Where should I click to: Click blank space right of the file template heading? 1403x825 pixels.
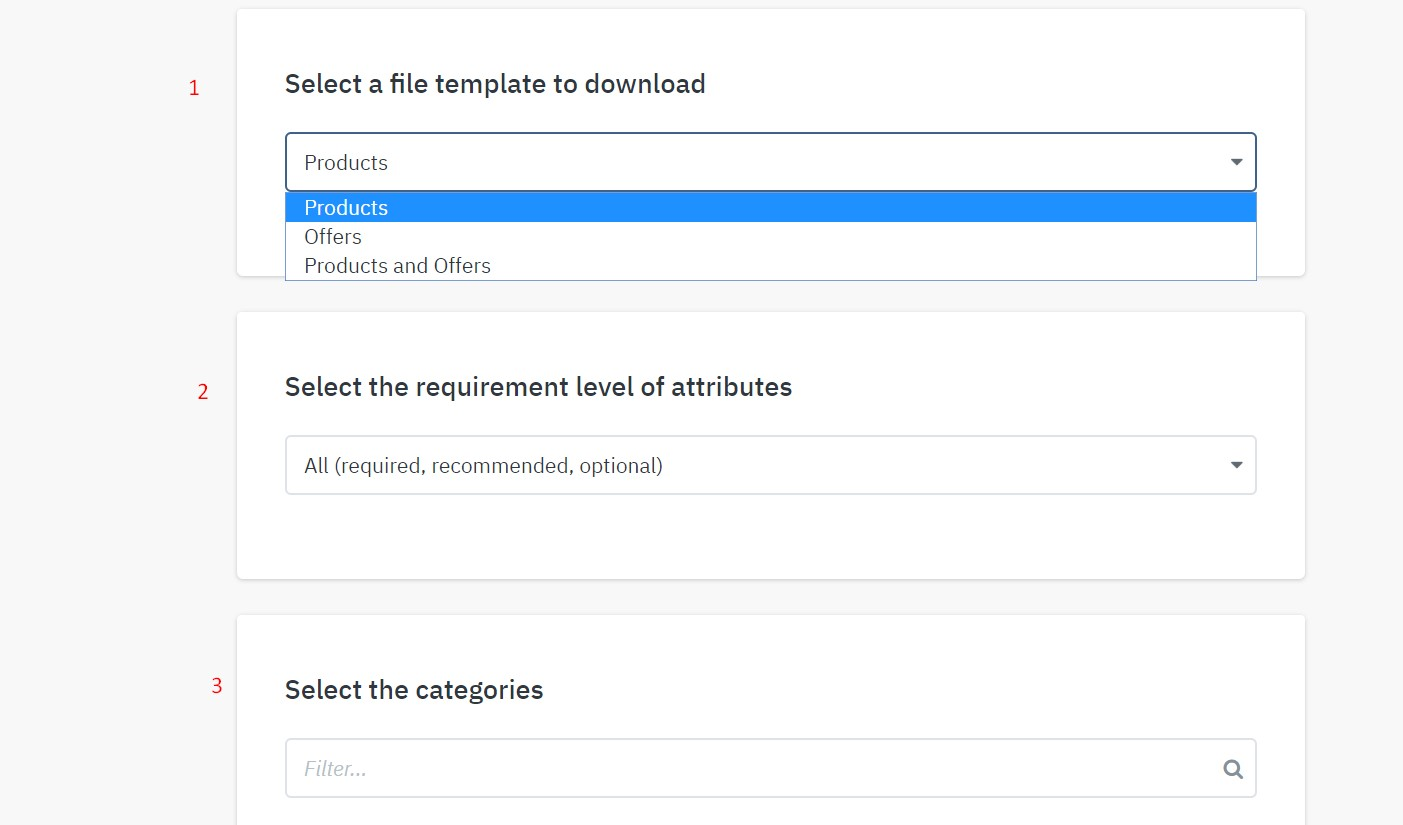point(980,84)
